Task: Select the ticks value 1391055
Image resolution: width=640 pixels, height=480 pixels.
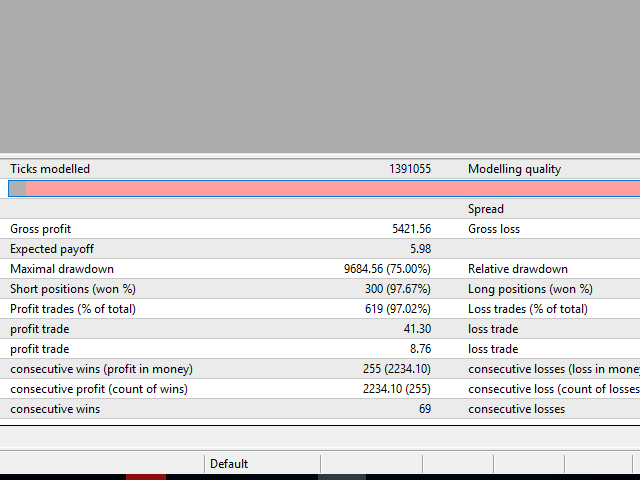Action: click(410, 169)
